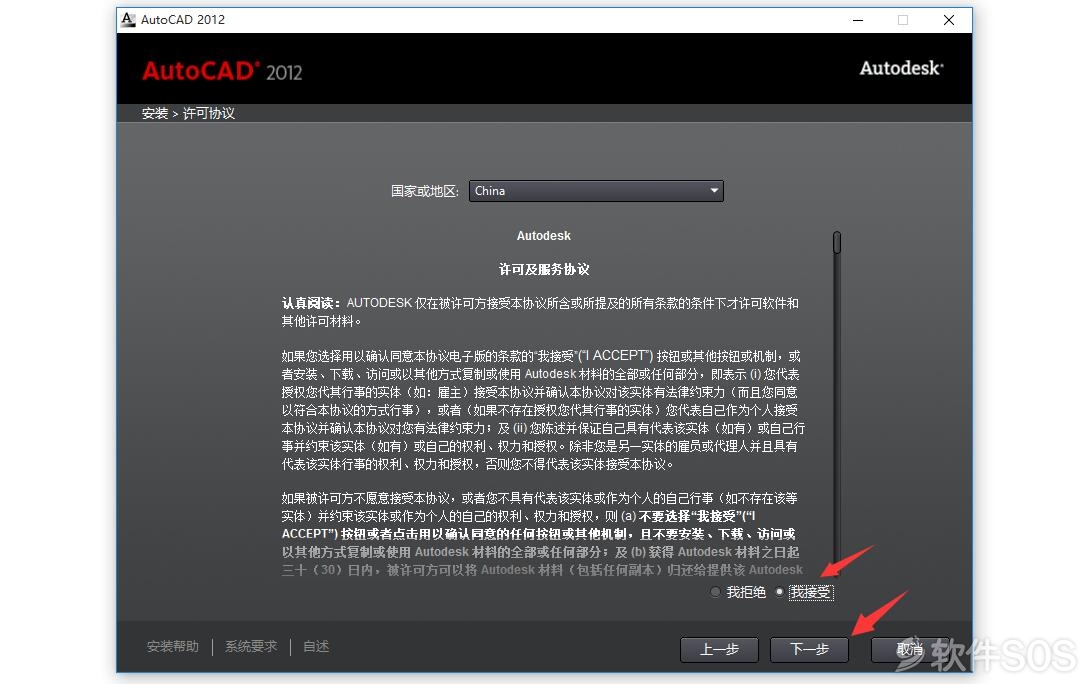
Task: Click the Autodesk logo in the header
Action: pos(901,68)
